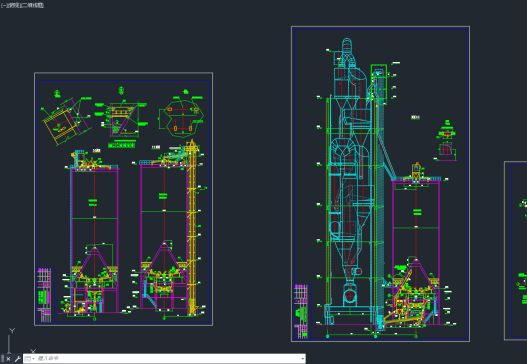Select the left sheet's title block table
Viewport: 527px width, 364px height.
(46, 295)
